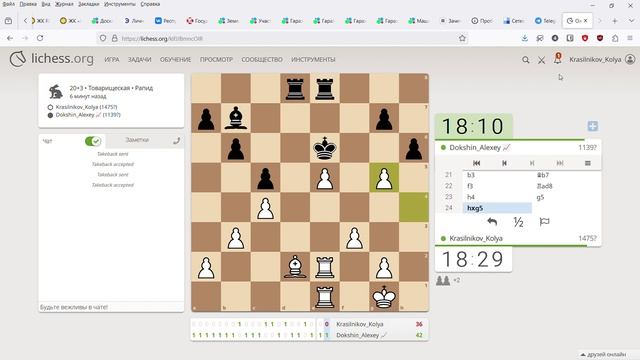The width and height of the screenshot is (640, 360).
Task: Select move hxg5 in move list
Action: coord(497,208)
